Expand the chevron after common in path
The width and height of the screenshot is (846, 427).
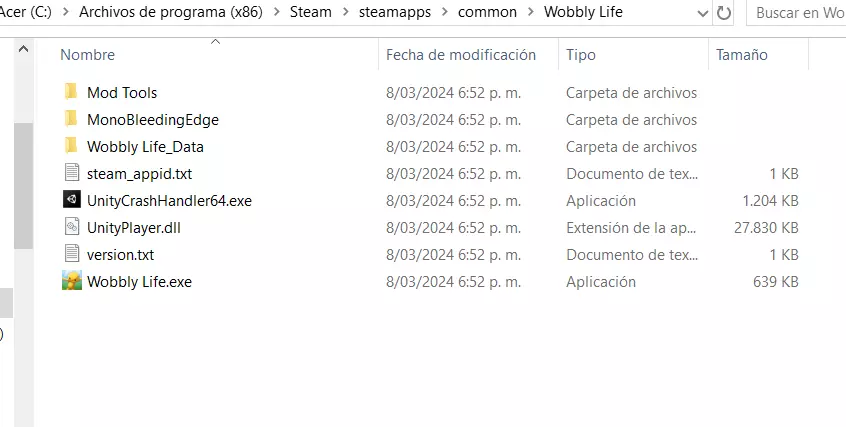click(x=530, y=13)
